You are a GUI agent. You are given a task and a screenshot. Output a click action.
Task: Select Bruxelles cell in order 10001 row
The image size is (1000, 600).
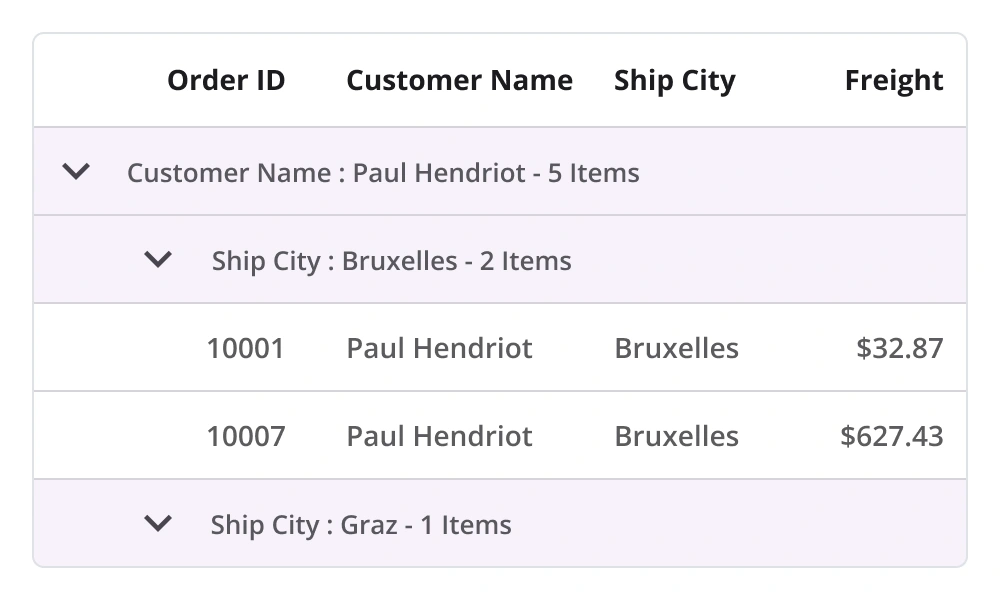[676, 348]
